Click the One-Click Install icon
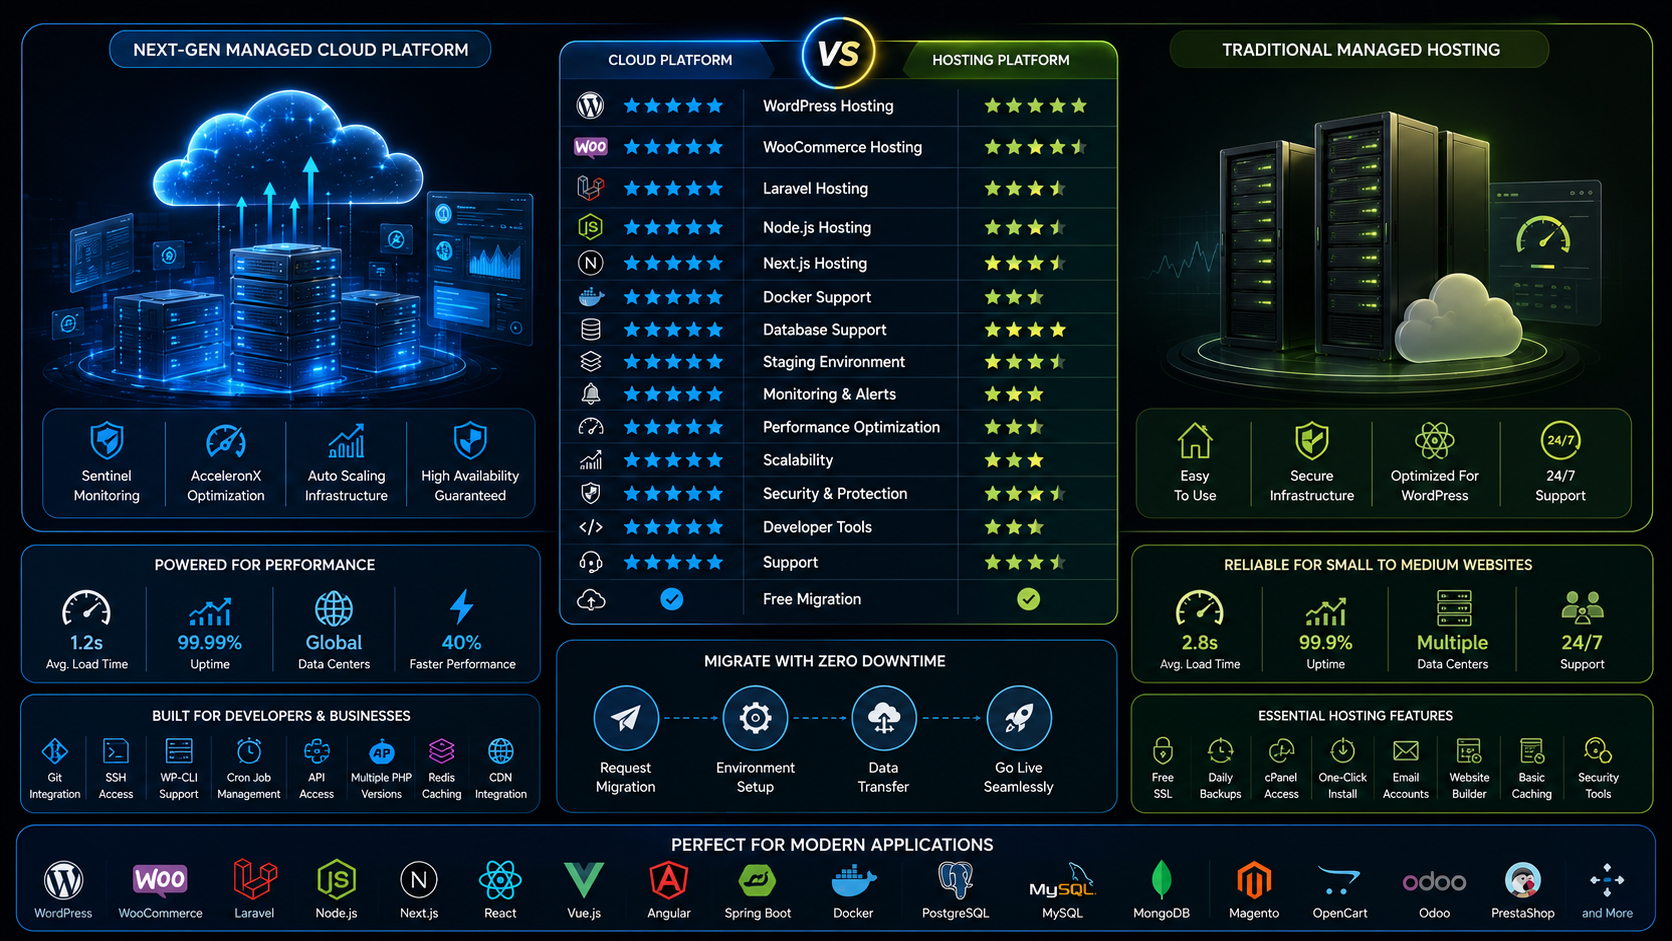Image resolution: width=1672 pixels, height=941 pixels. tap(1343, 750)
